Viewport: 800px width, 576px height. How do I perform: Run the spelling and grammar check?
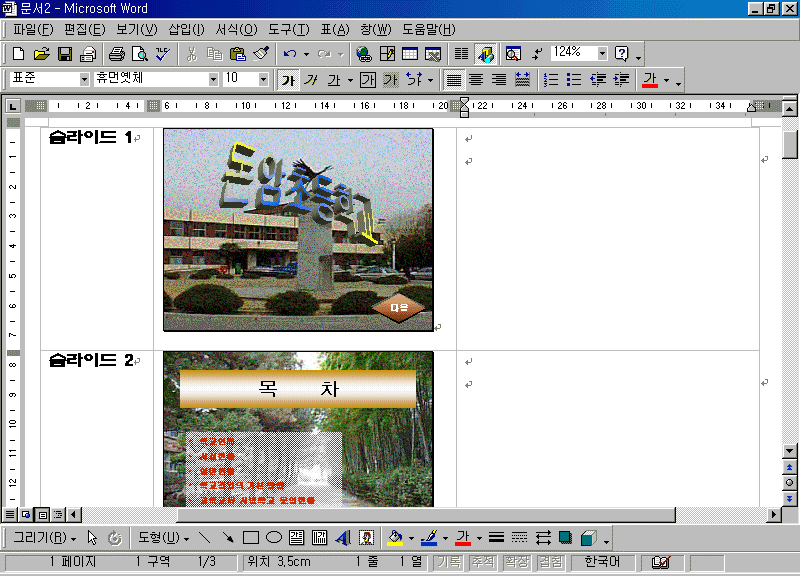163,54
